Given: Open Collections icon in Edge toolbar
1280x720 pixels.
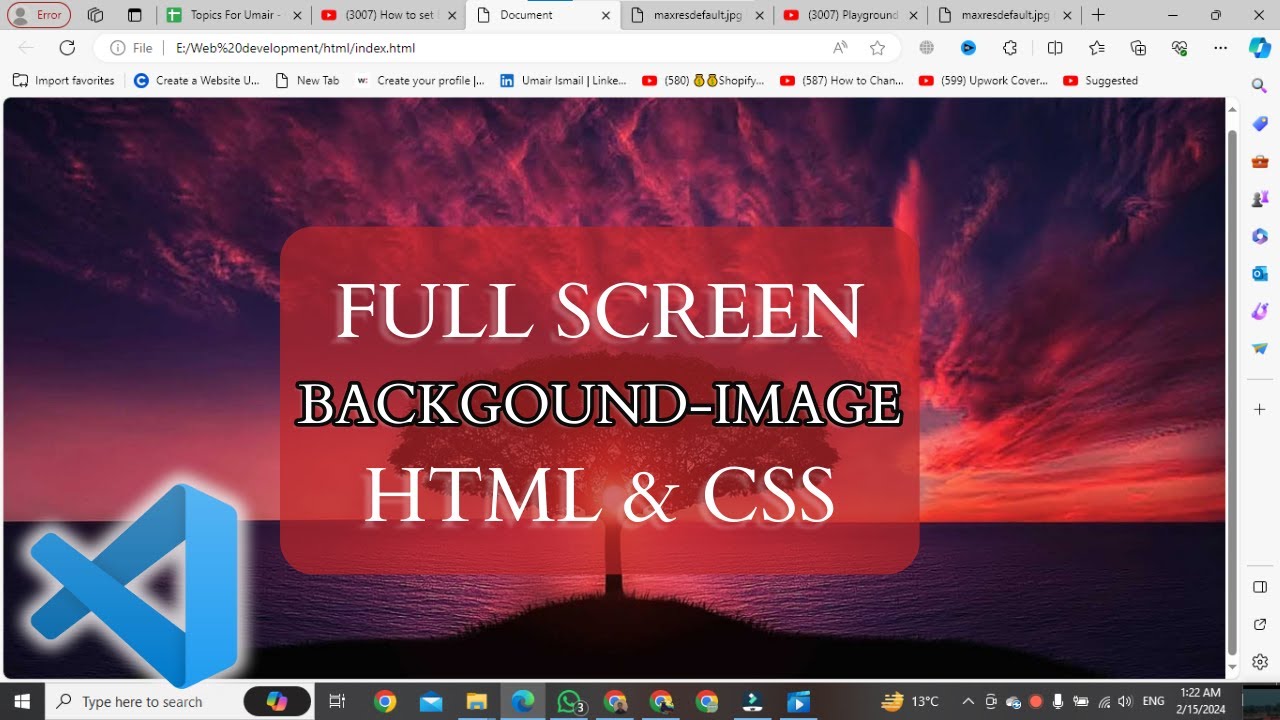Looking at the screenshot, I should pyautogui.click(x=1138, y=48).
